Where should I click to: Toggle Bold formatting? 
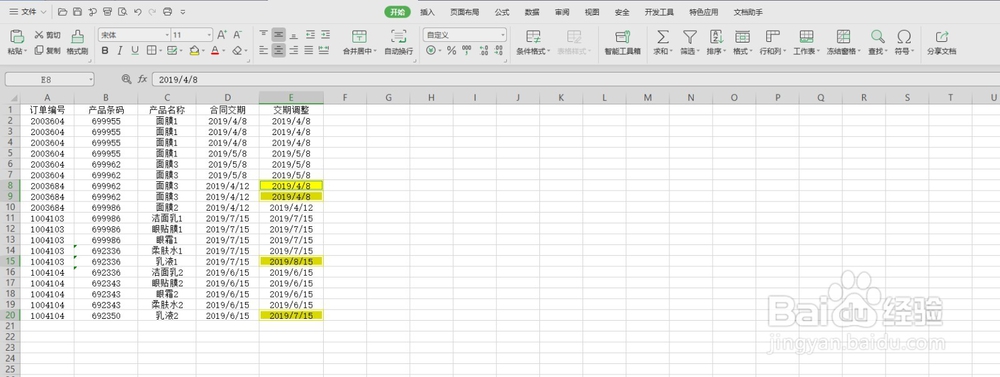tap(105, 50)
